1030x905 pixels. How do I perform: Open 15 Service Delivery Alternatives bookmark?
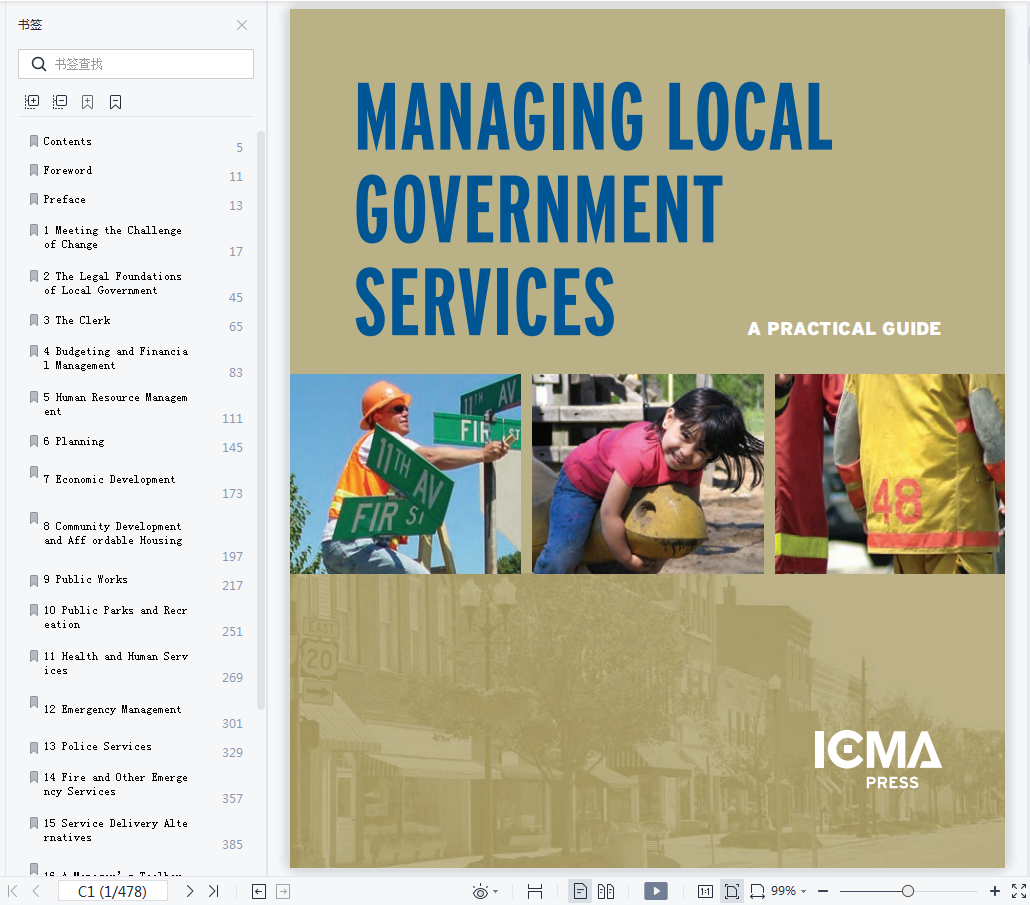[116, 830]
